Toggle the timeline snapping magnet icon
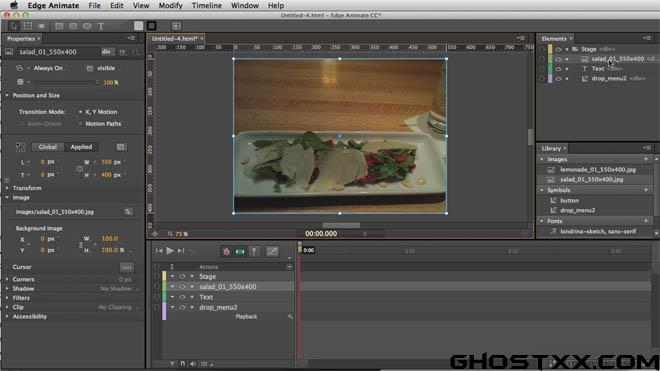This screenshot has height=371, width=660. pos(183,364)
